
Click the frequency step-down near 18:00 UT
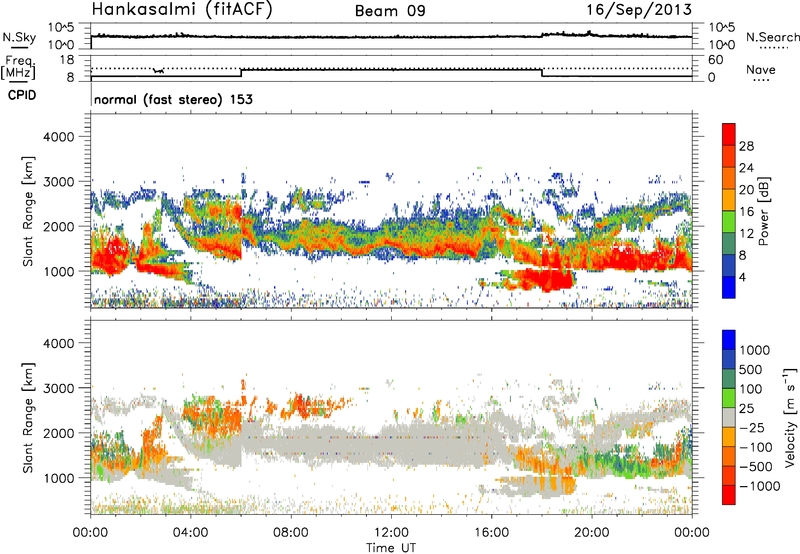pyautogui.click(x=542, y=73)
